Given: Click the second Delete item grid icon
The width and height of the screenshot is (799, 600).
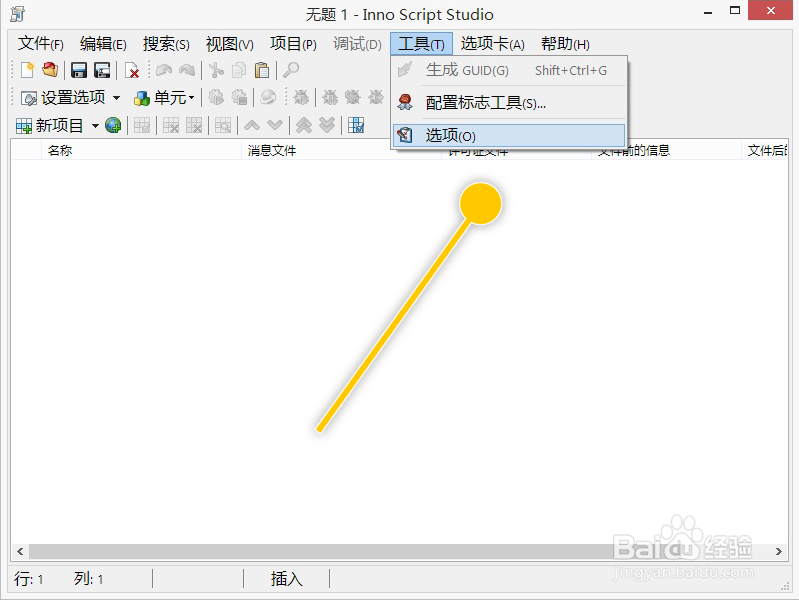Looking at the screenshot, I should [x=194, y=125].
